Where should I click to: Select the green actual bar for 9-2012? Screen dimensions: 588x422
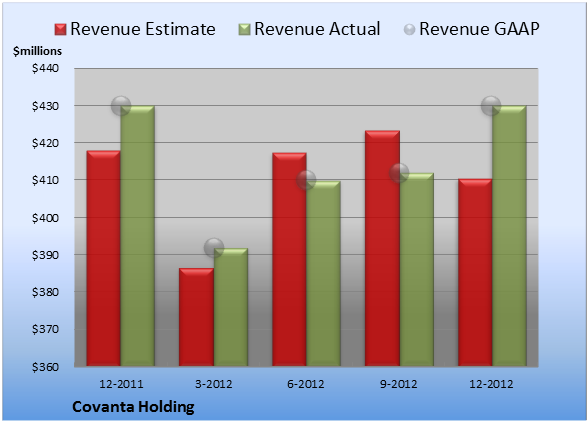(x=417, y=269)
